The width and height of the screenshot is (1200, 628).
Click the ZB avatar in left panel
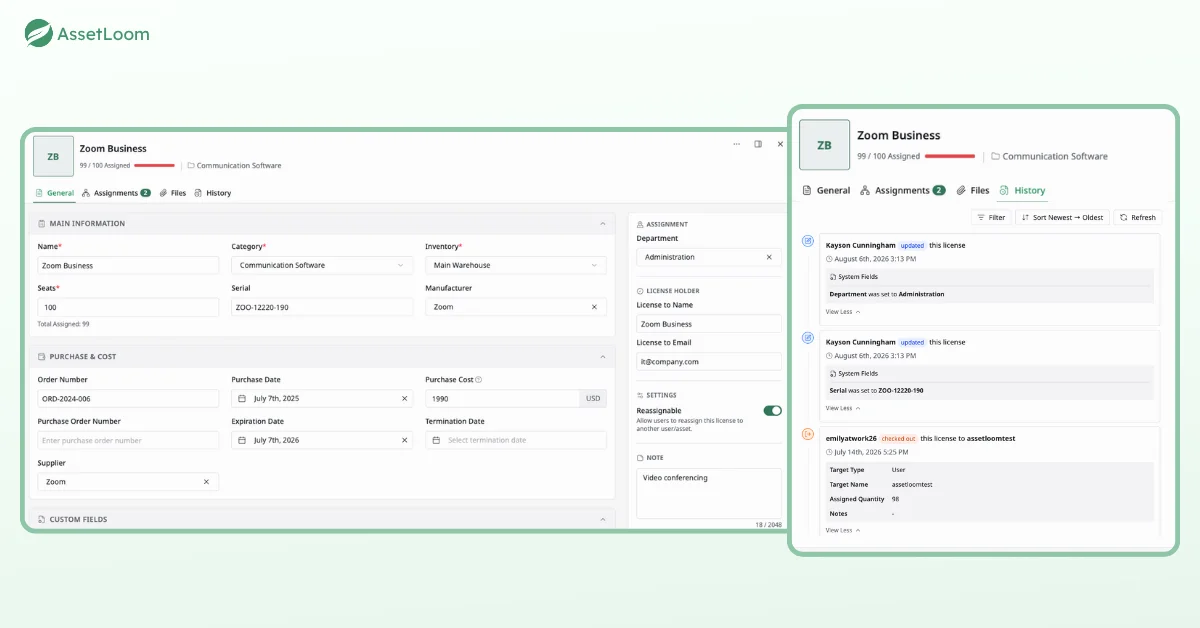coord(53,156)
